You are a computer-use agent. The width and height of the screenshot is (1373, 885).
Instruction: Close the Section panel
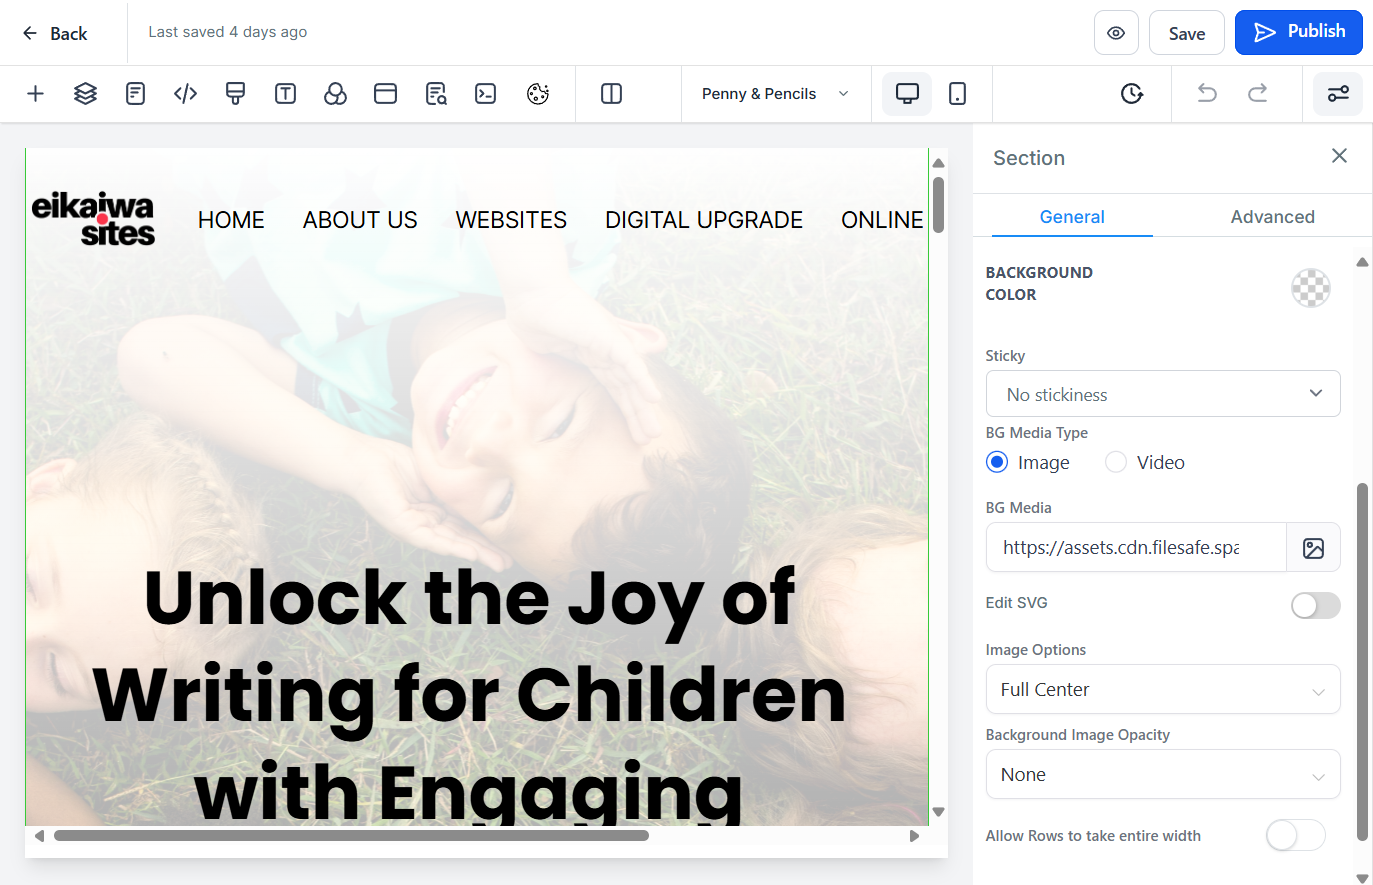coord(1339,156)
